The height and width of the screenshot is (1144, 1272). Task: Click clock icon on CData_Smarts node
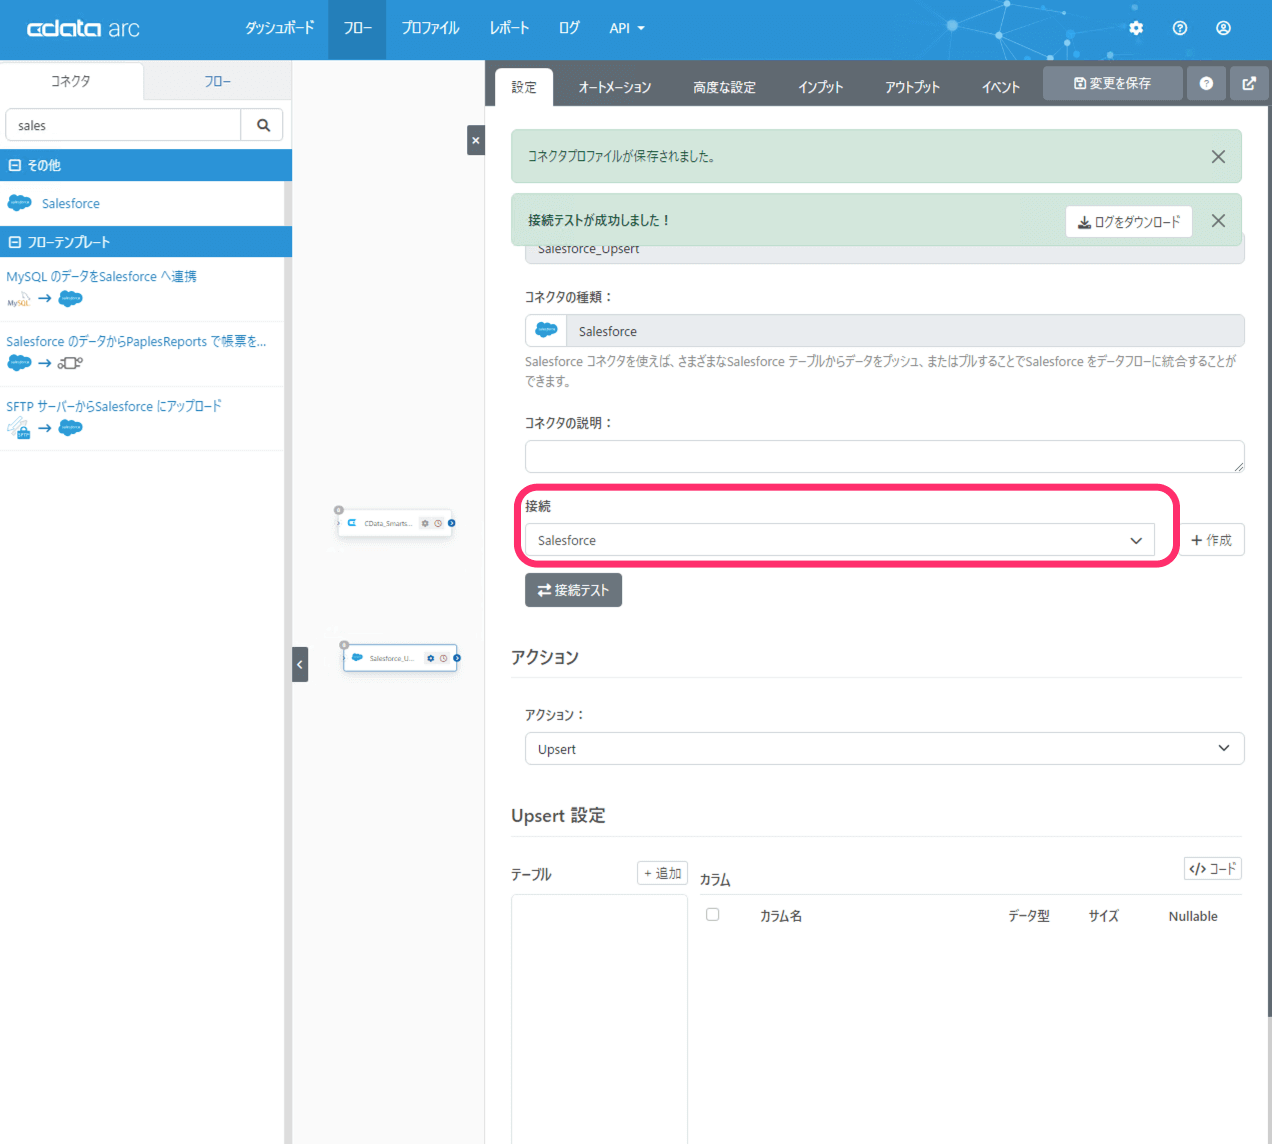coord(438,523)
